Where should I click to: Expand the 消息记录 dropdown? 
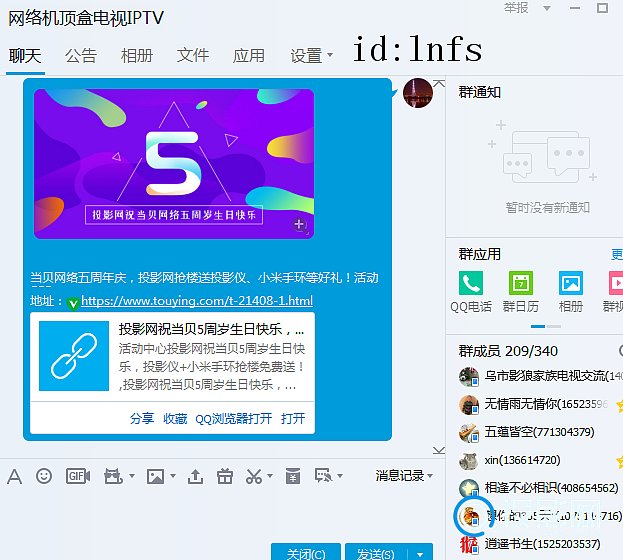pos(404,476)
